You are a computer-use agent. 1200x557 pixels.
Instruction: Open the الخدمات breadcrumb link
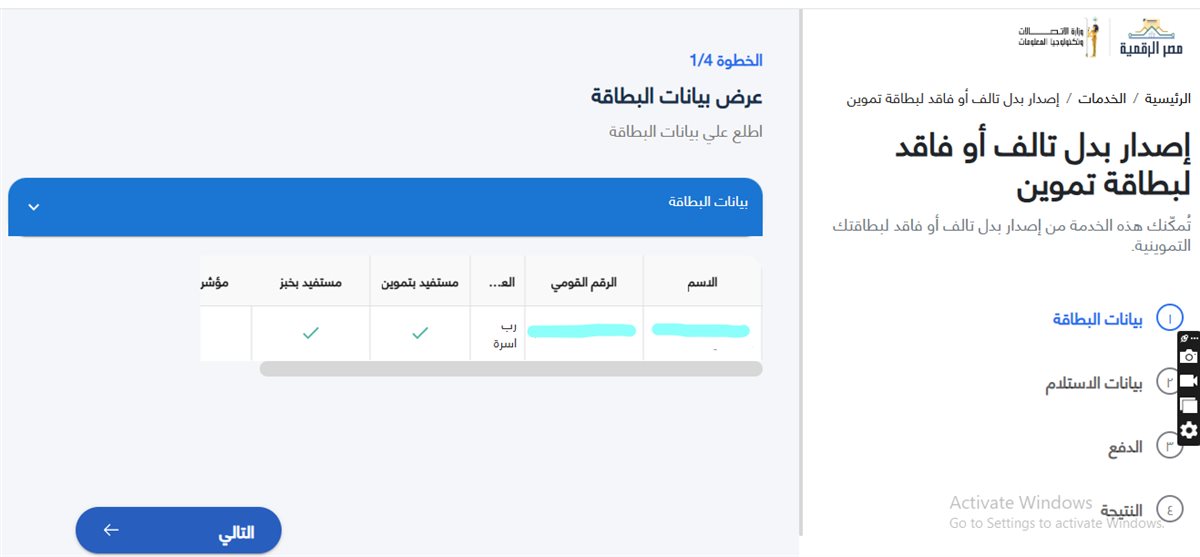coord(1102,99)
